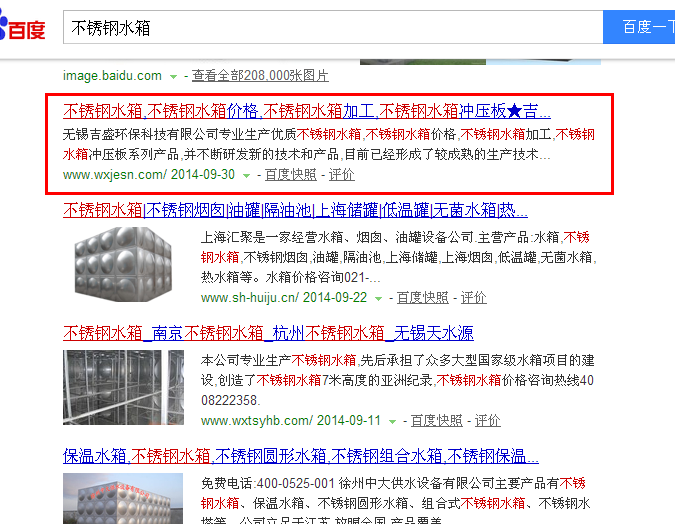Click the Baidu logo
Viewport: 675px width, 524px height.
22,27
